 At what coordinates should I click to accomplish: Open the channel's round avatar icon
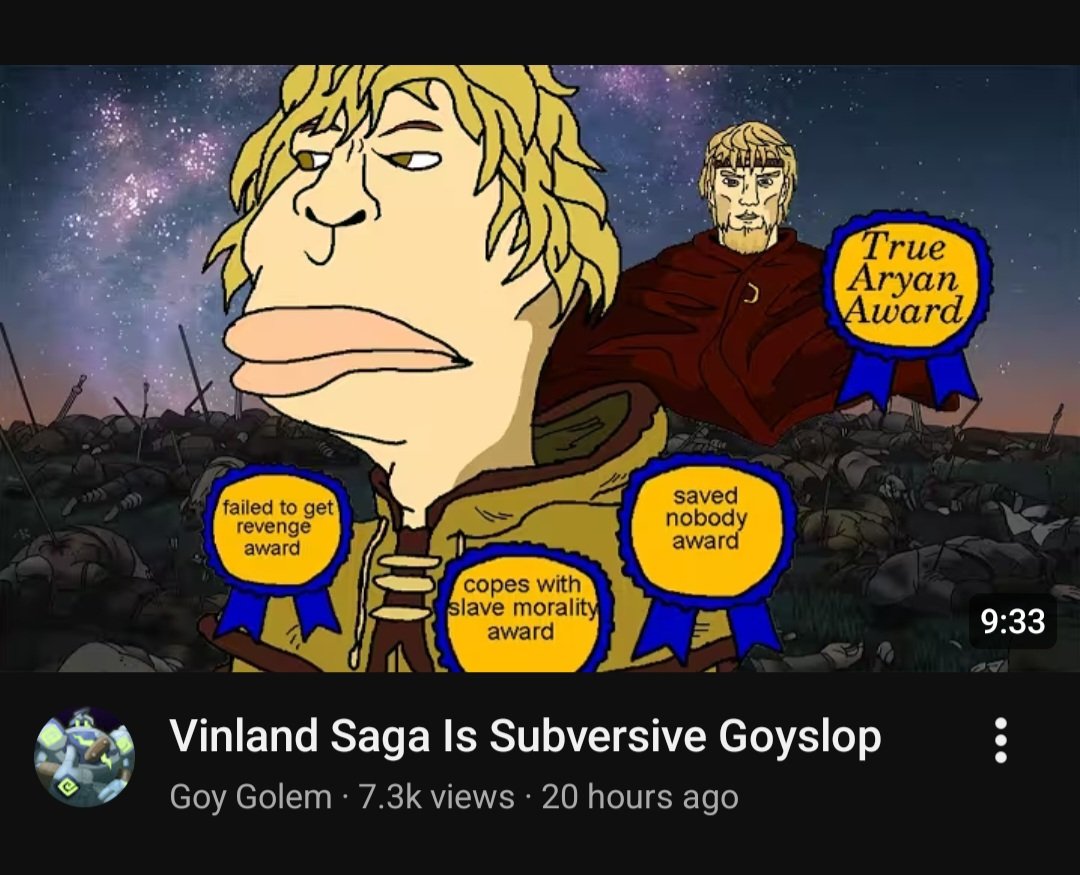(x=84, y=756)
